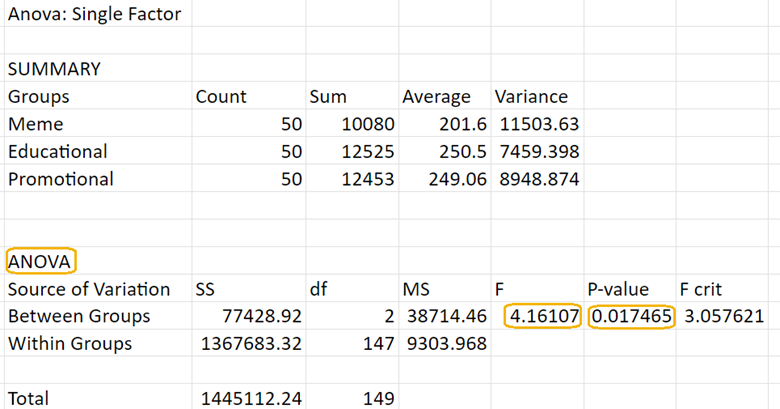Select the Meme group cell

35,125
